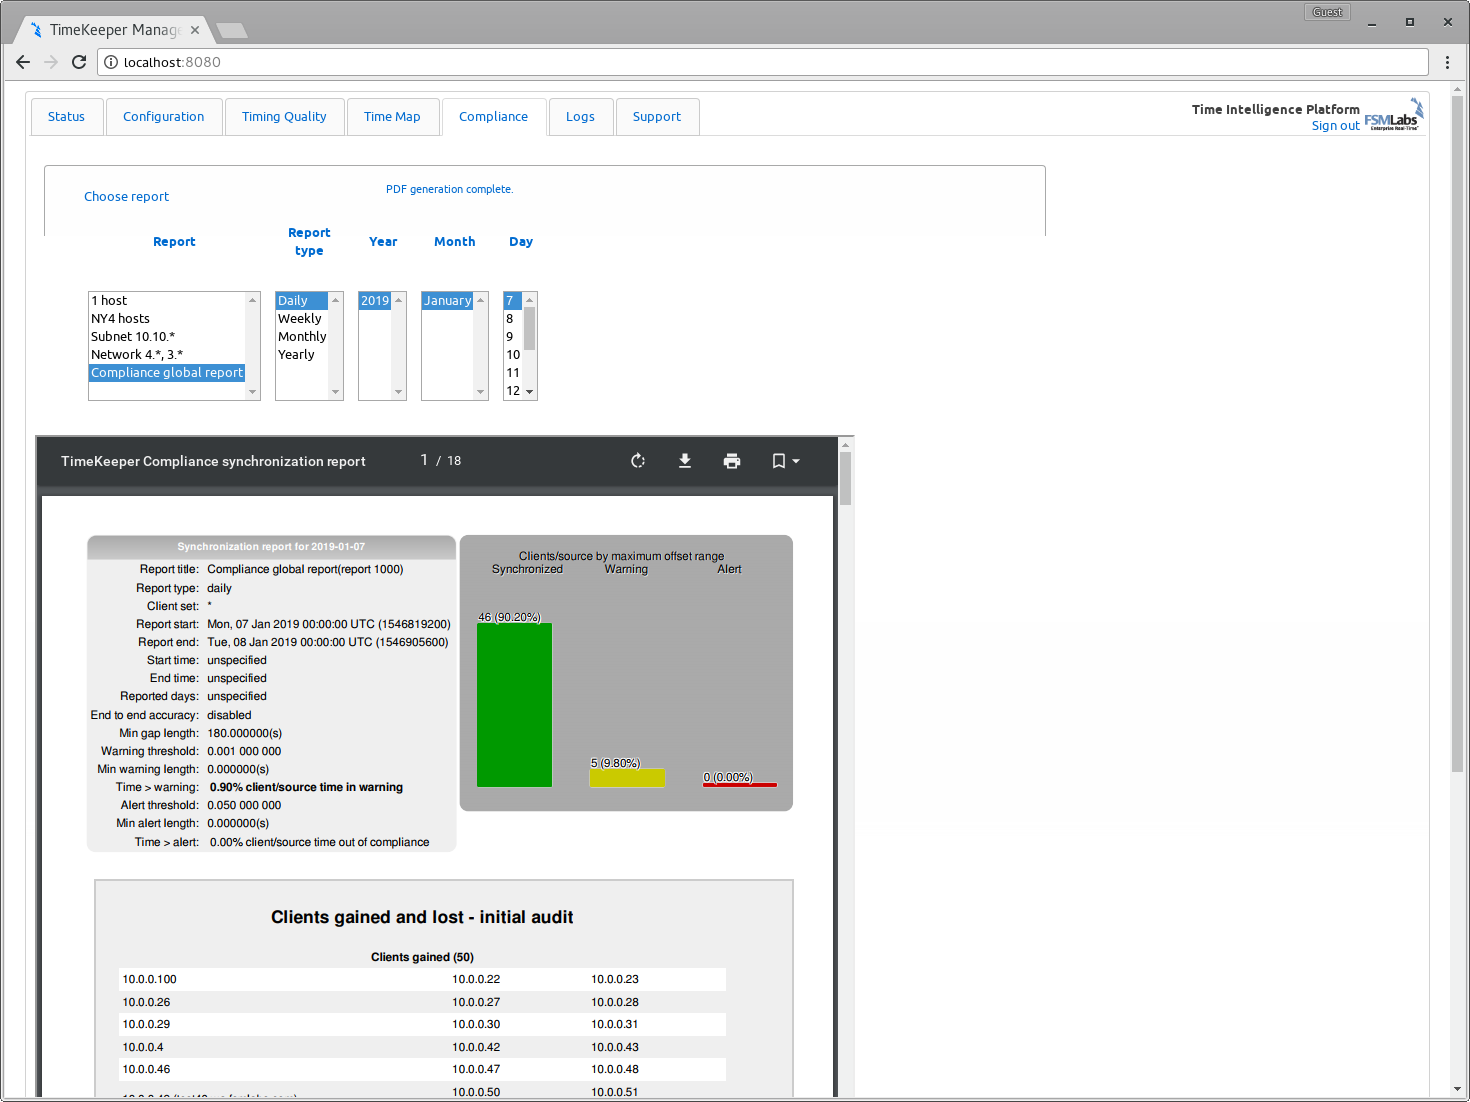Select '1 host' in Report list

[167, 301]
